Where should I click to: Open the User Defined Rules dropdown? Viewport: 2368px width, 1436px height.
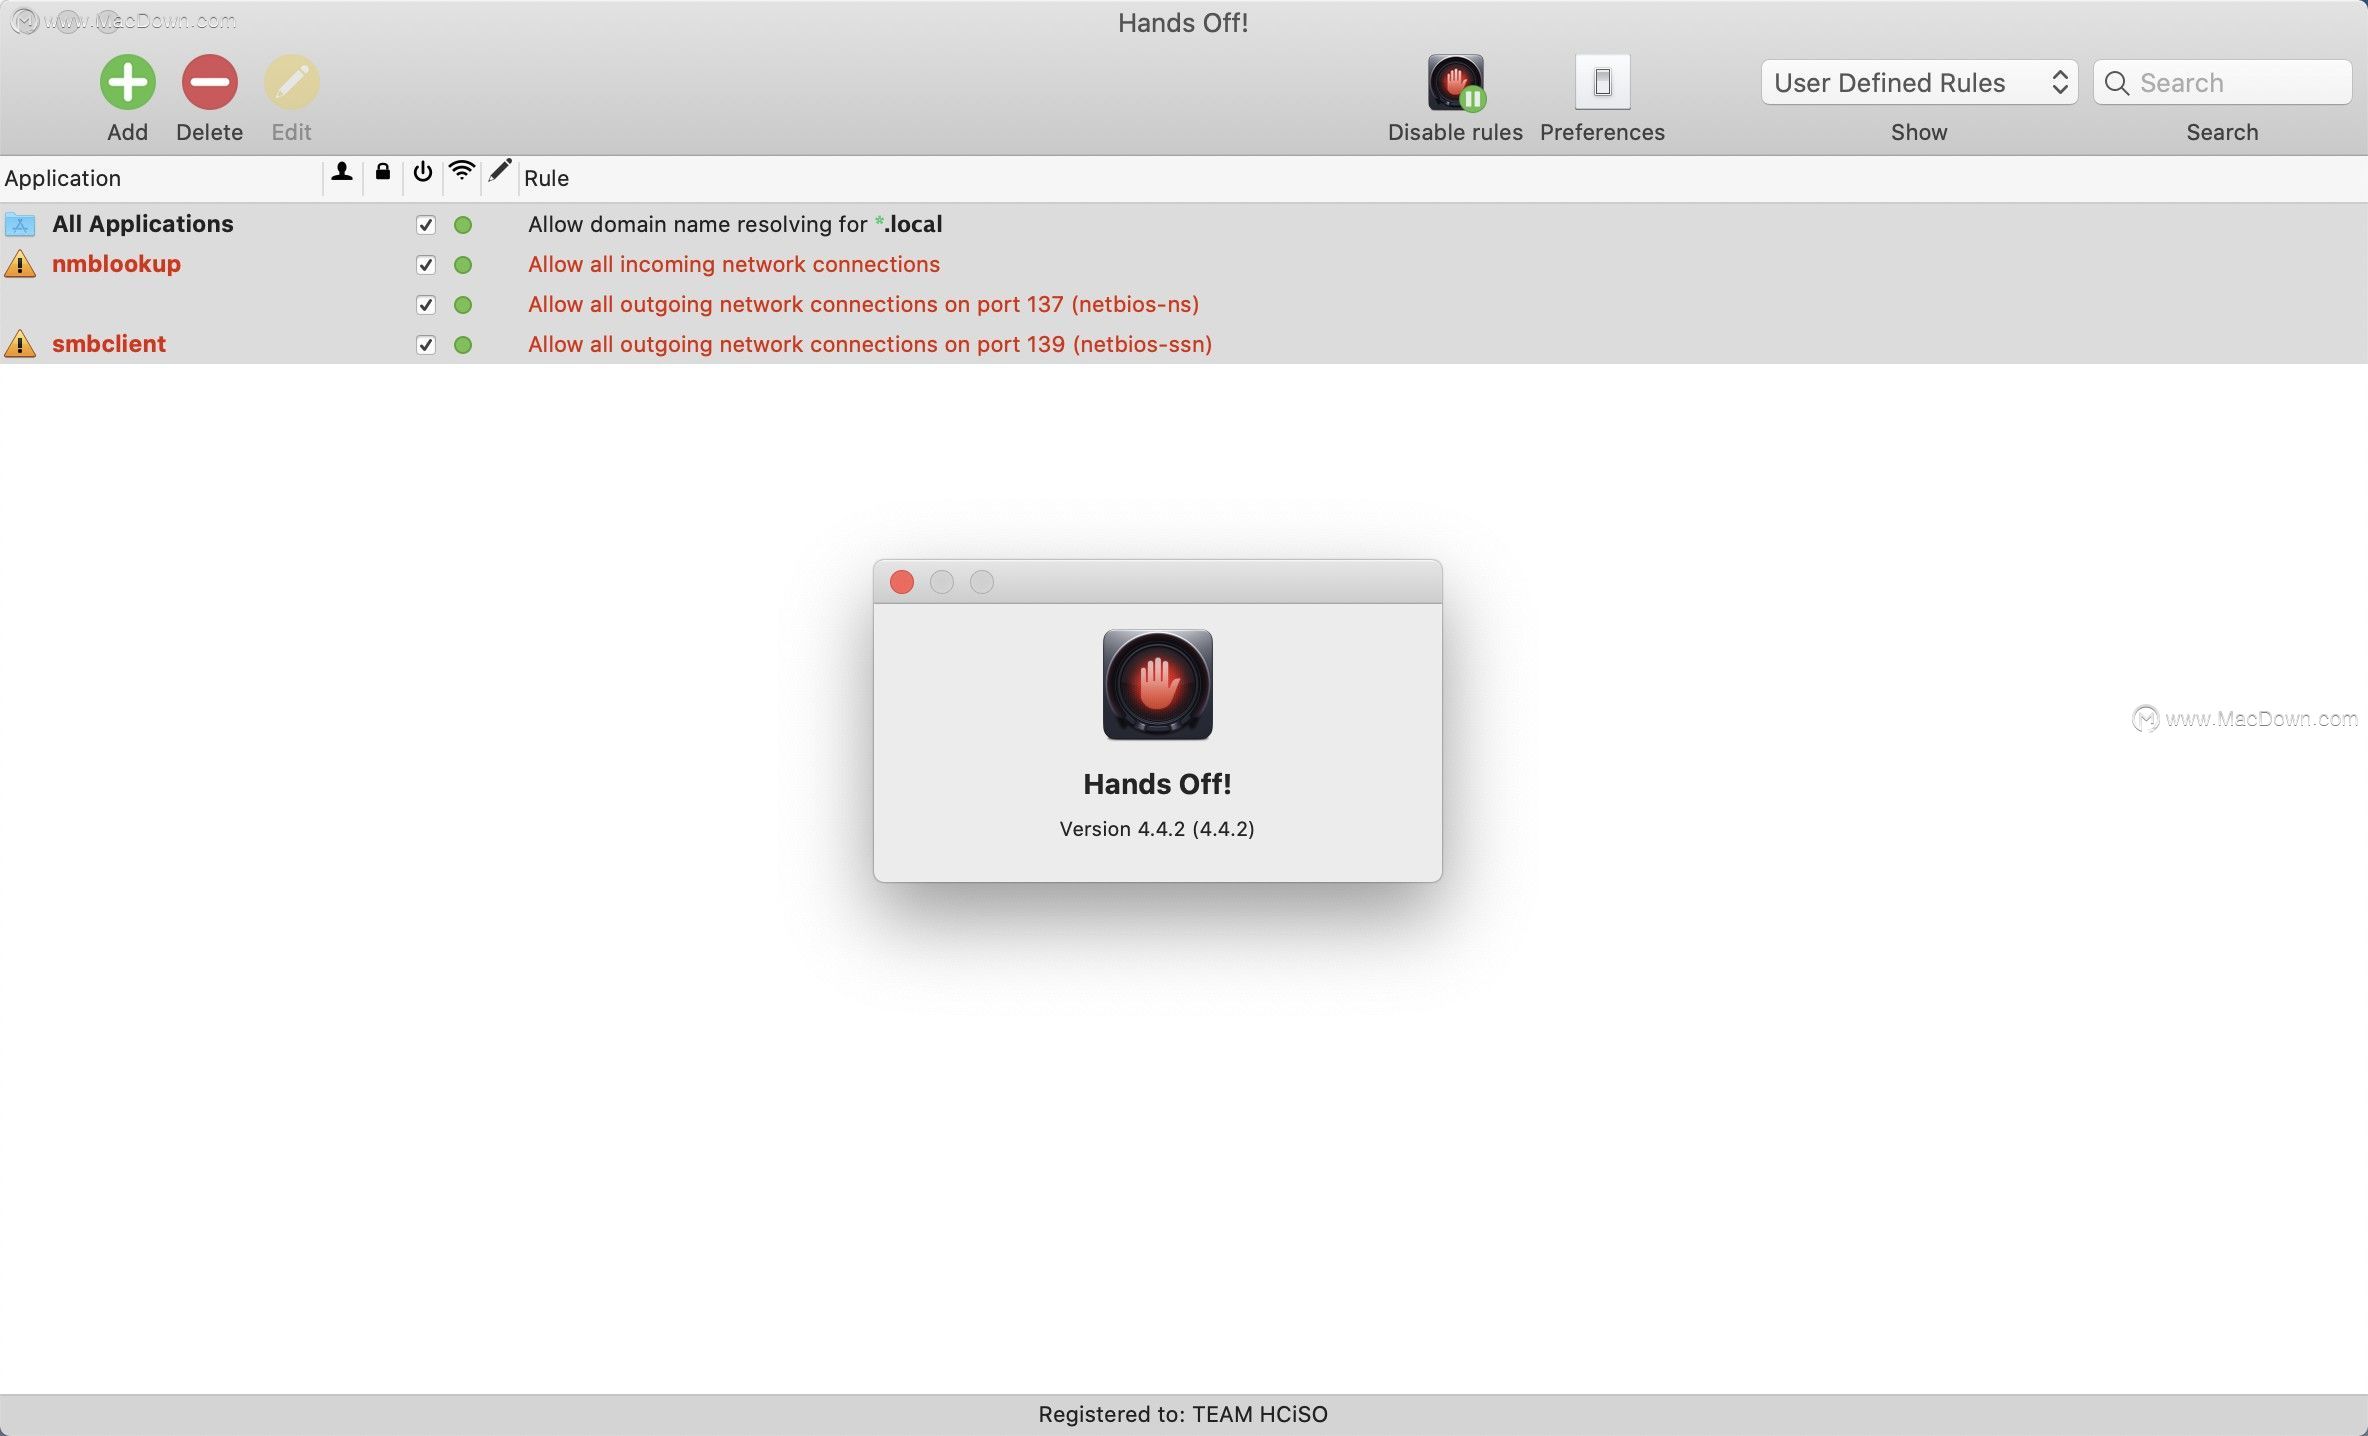(x=1919, y=83)
